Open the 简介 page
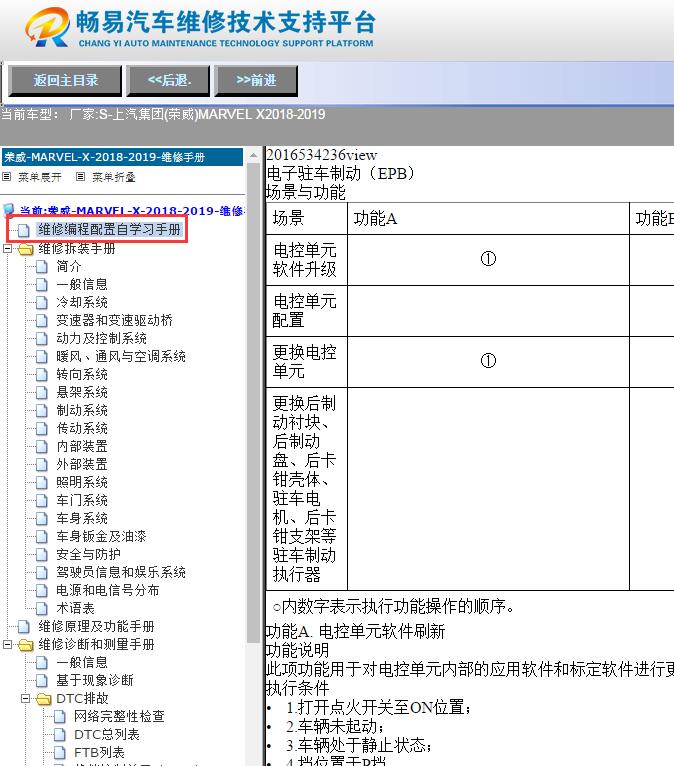This screenshot has width=674, height=766. (68, 266)
